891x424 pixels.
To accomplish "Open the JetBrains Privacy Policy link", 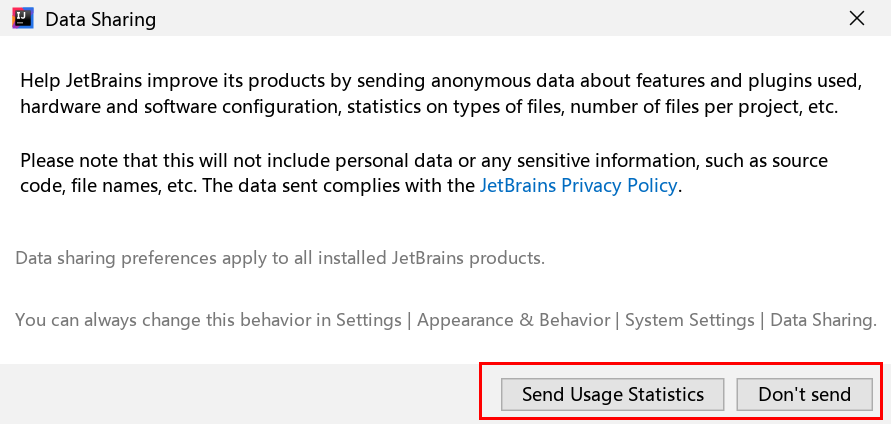I will (x=579, y=185).
